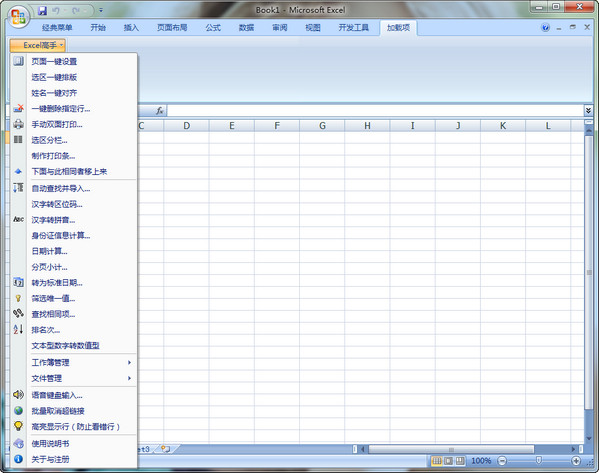The image size is (599, 473).
Task: Click the speaker icon for 语音键盘输入
Action: click(x=18, y=394)
